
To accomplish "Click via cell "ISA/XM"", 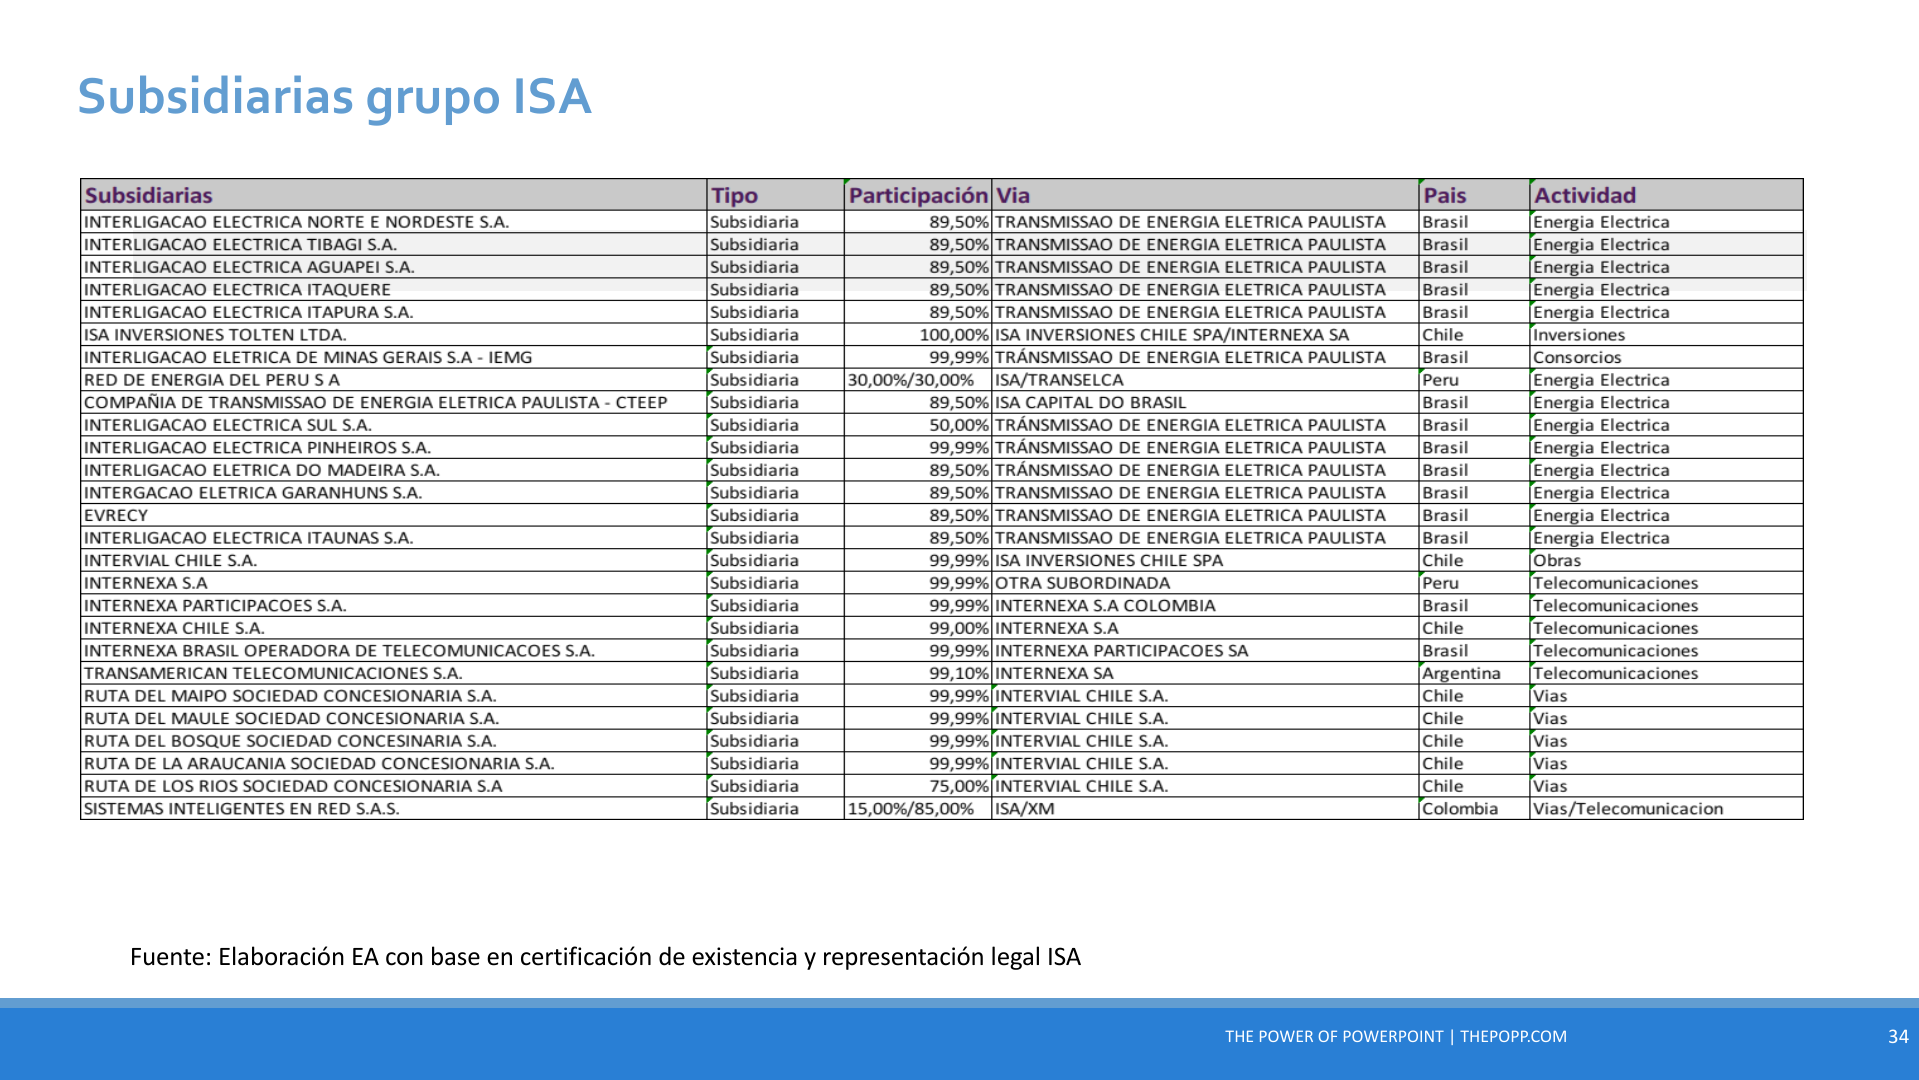I will tap(1205, 809).
